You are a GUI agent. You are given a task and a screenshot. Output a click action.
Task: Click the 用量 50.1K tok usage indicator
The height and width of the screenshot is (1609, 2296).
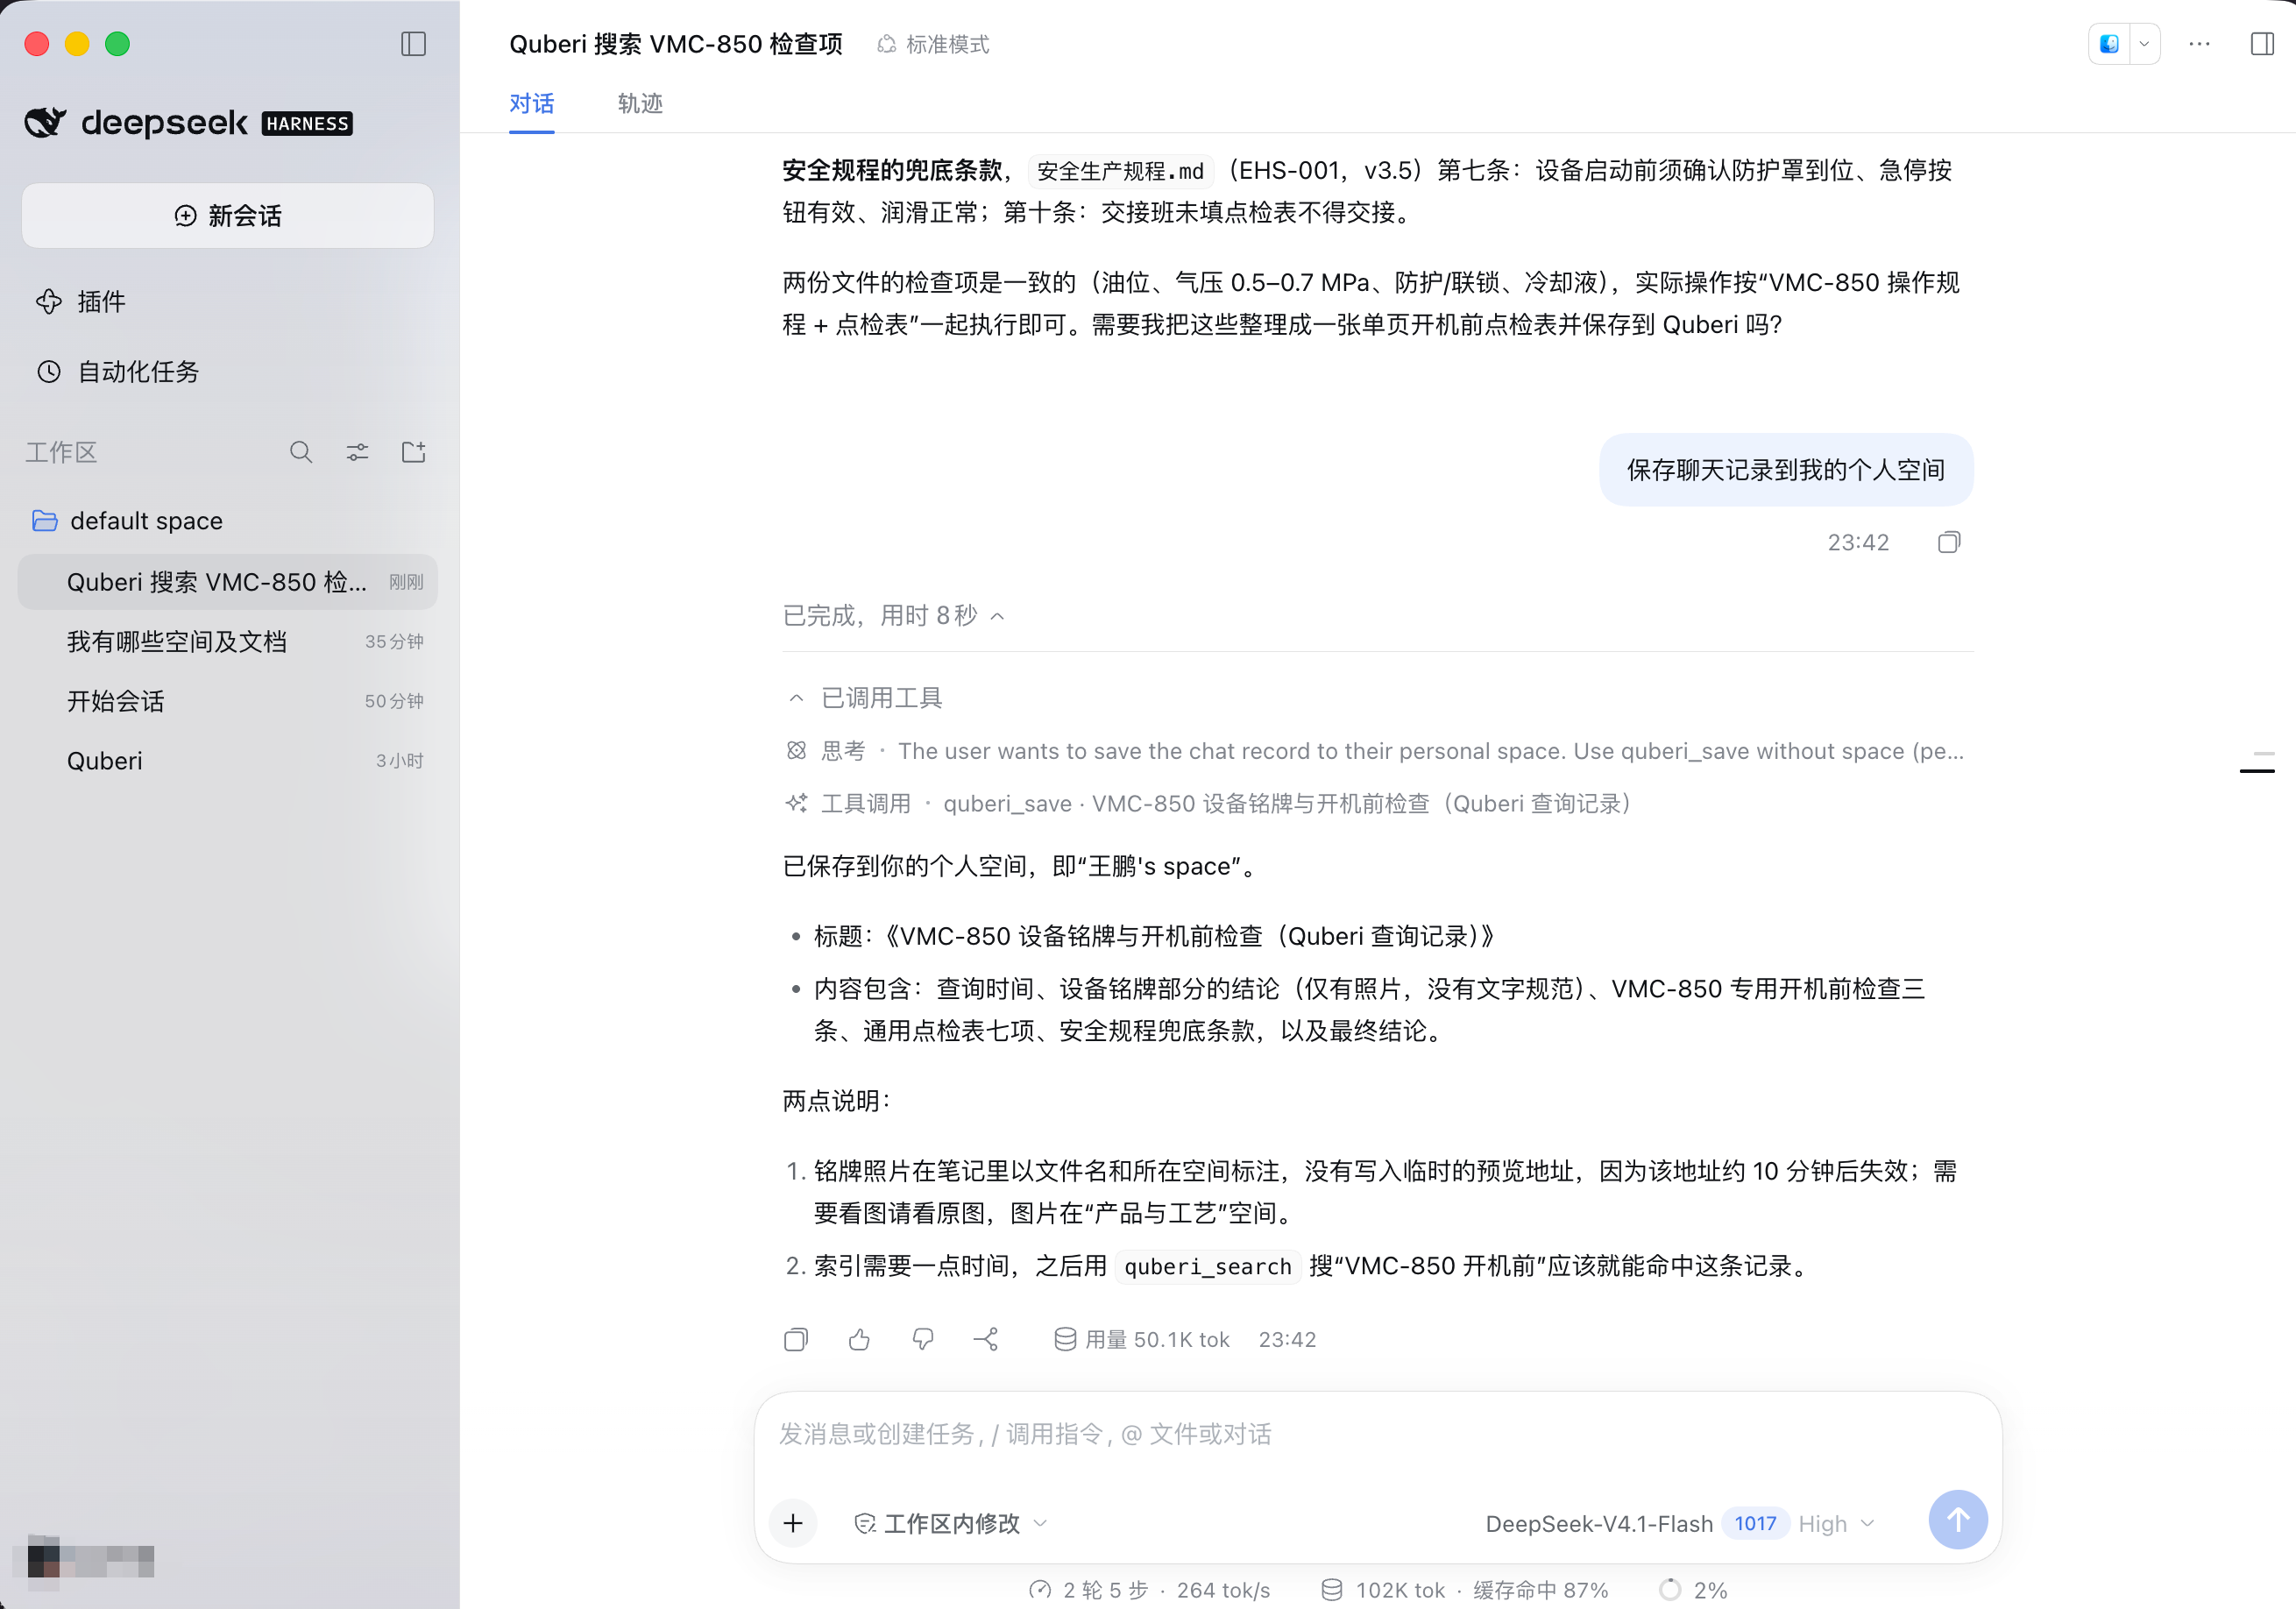point(1142,1339)
